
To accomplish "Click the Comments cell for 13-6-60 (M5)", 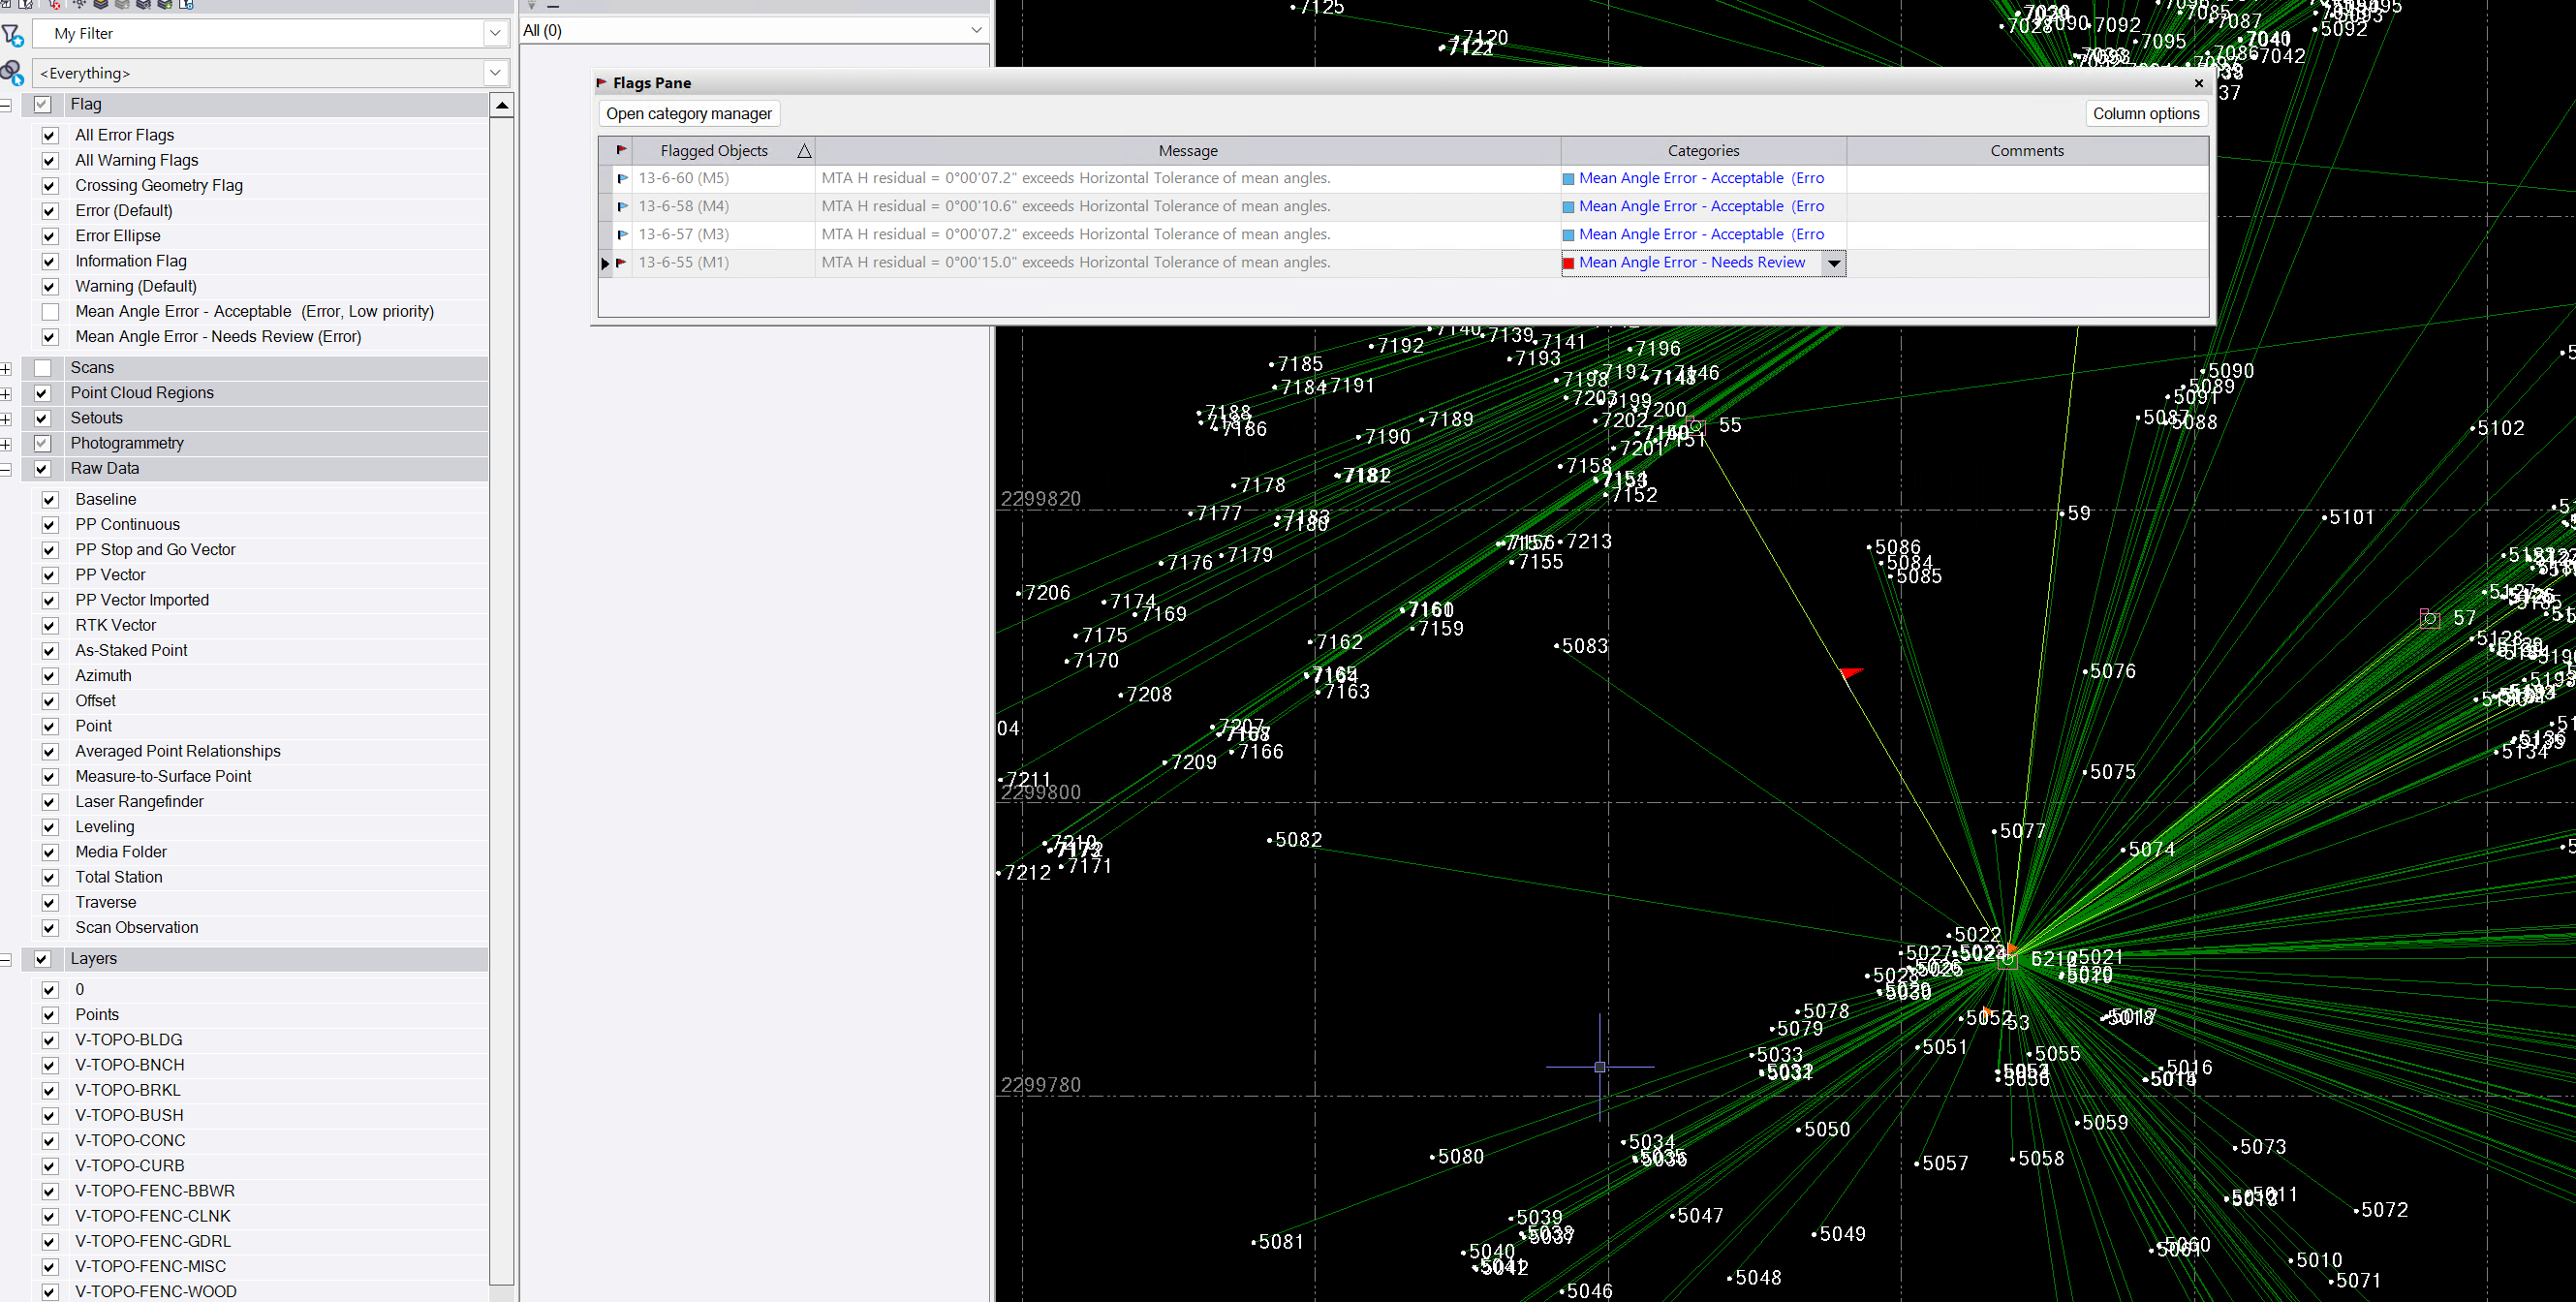I will (x=2027, y=178).
